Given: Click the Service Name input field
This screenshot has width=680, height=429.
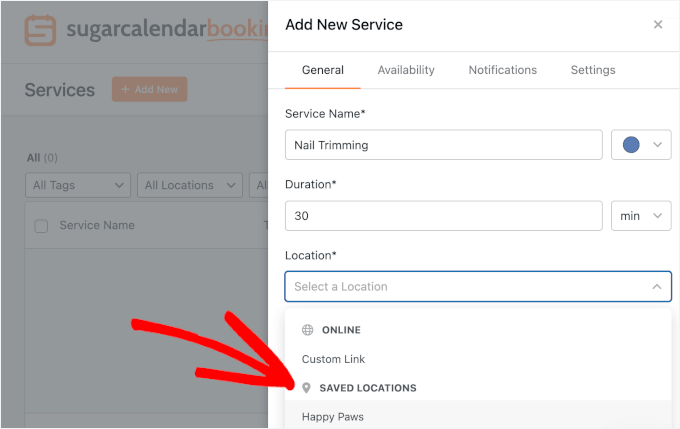Looking at the screenshot, I should (444, 145).
